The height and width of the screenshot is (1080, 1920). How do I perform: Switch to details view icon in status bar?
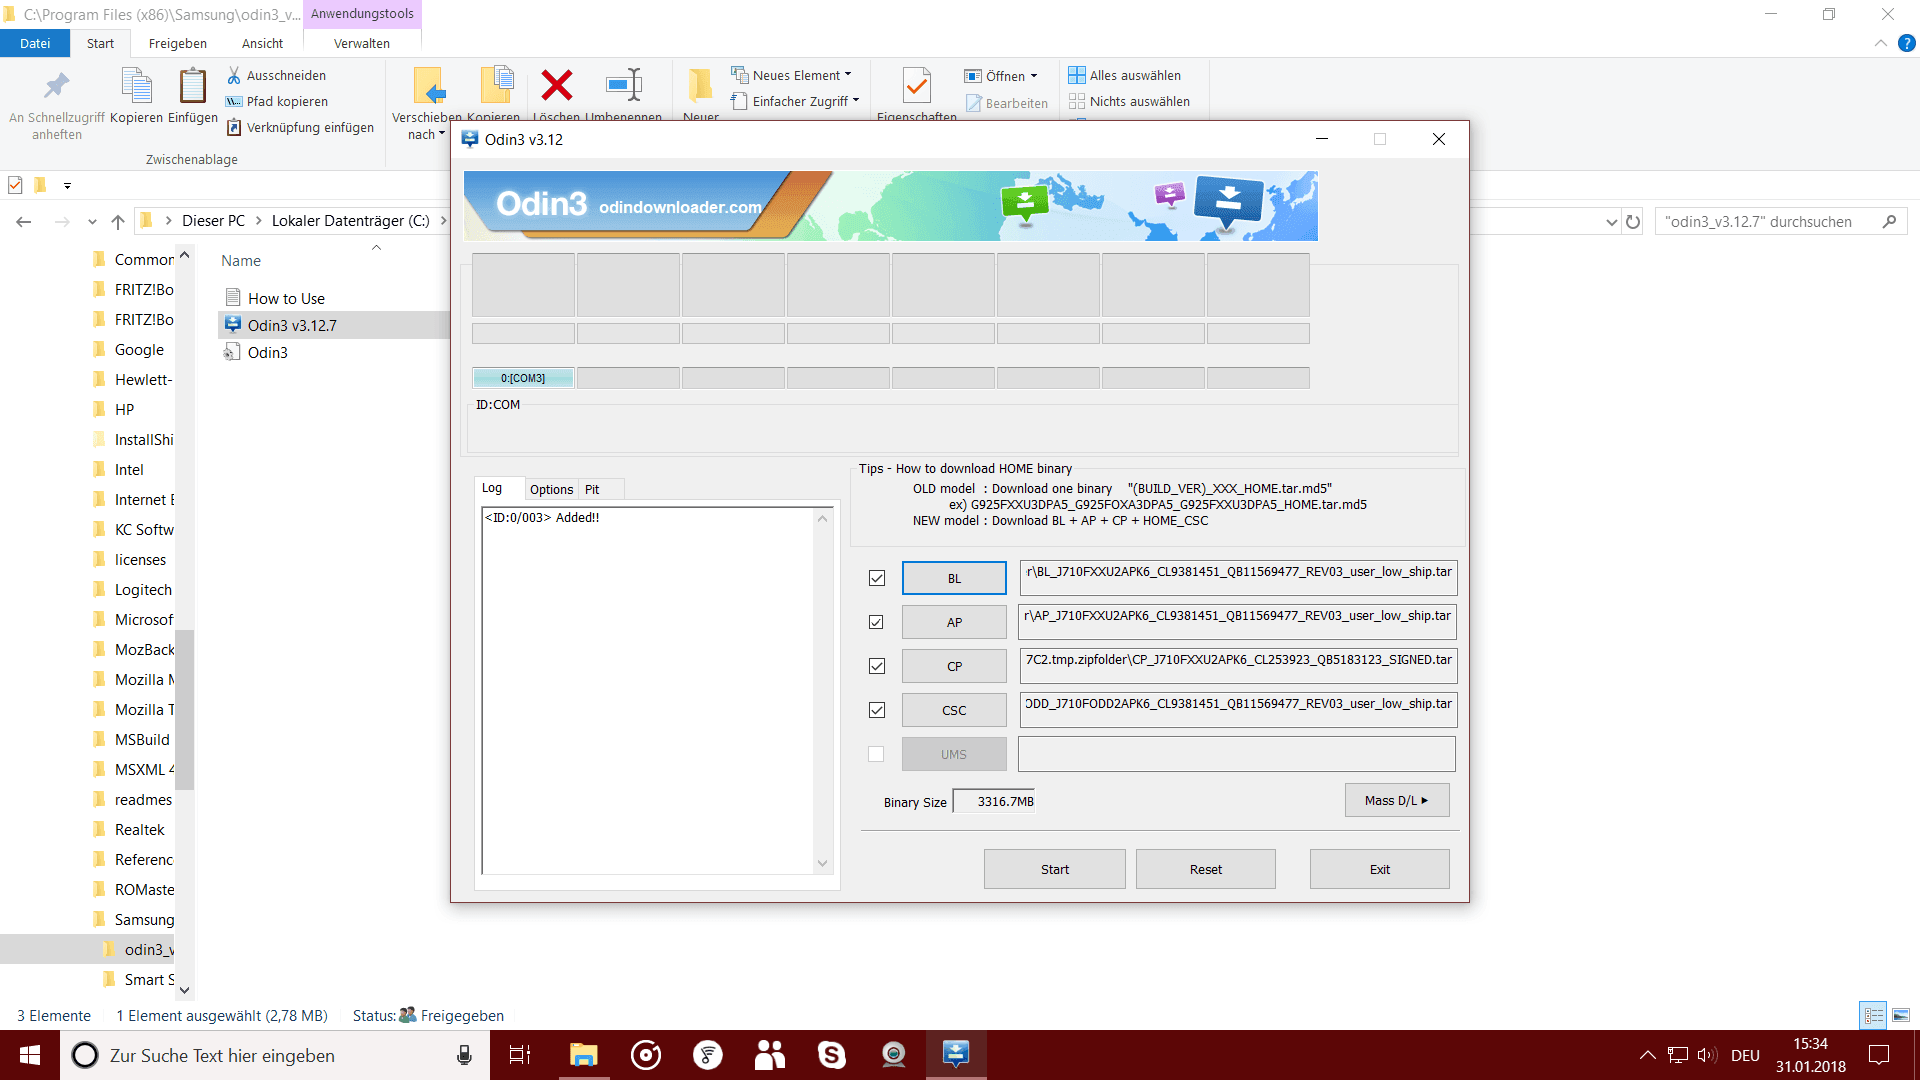pyautogui.click(x=1873, y=1015)
